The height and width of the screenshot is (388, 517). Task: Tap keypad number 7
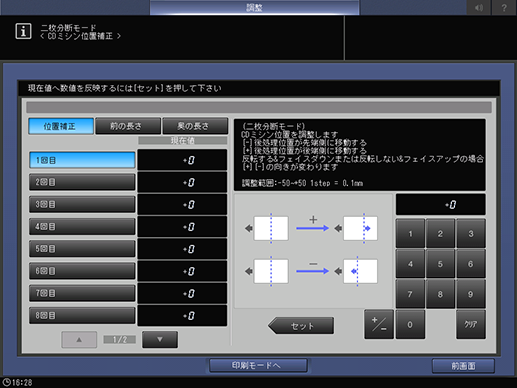410,294
